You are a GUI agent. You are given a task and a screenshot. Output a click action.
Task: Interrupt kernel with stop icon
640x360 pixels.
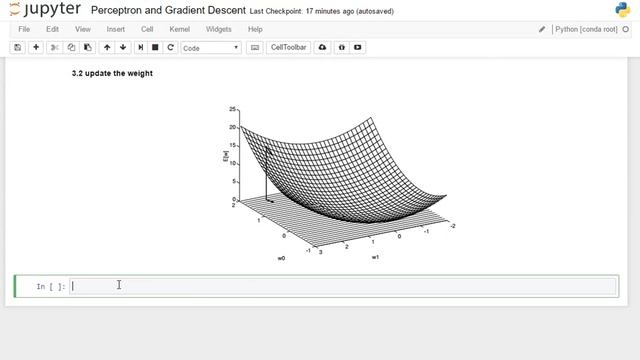pos(155,47)
